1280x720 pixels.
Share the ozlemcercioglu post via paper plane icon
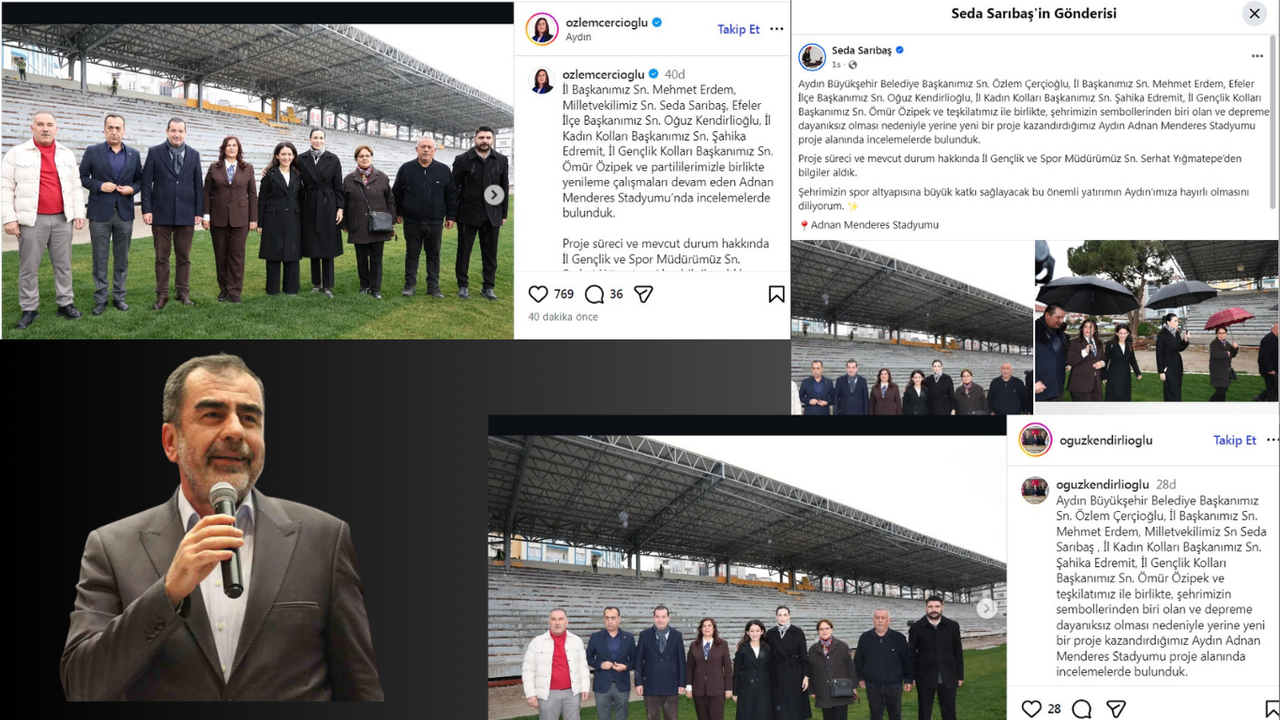point(644,294)
